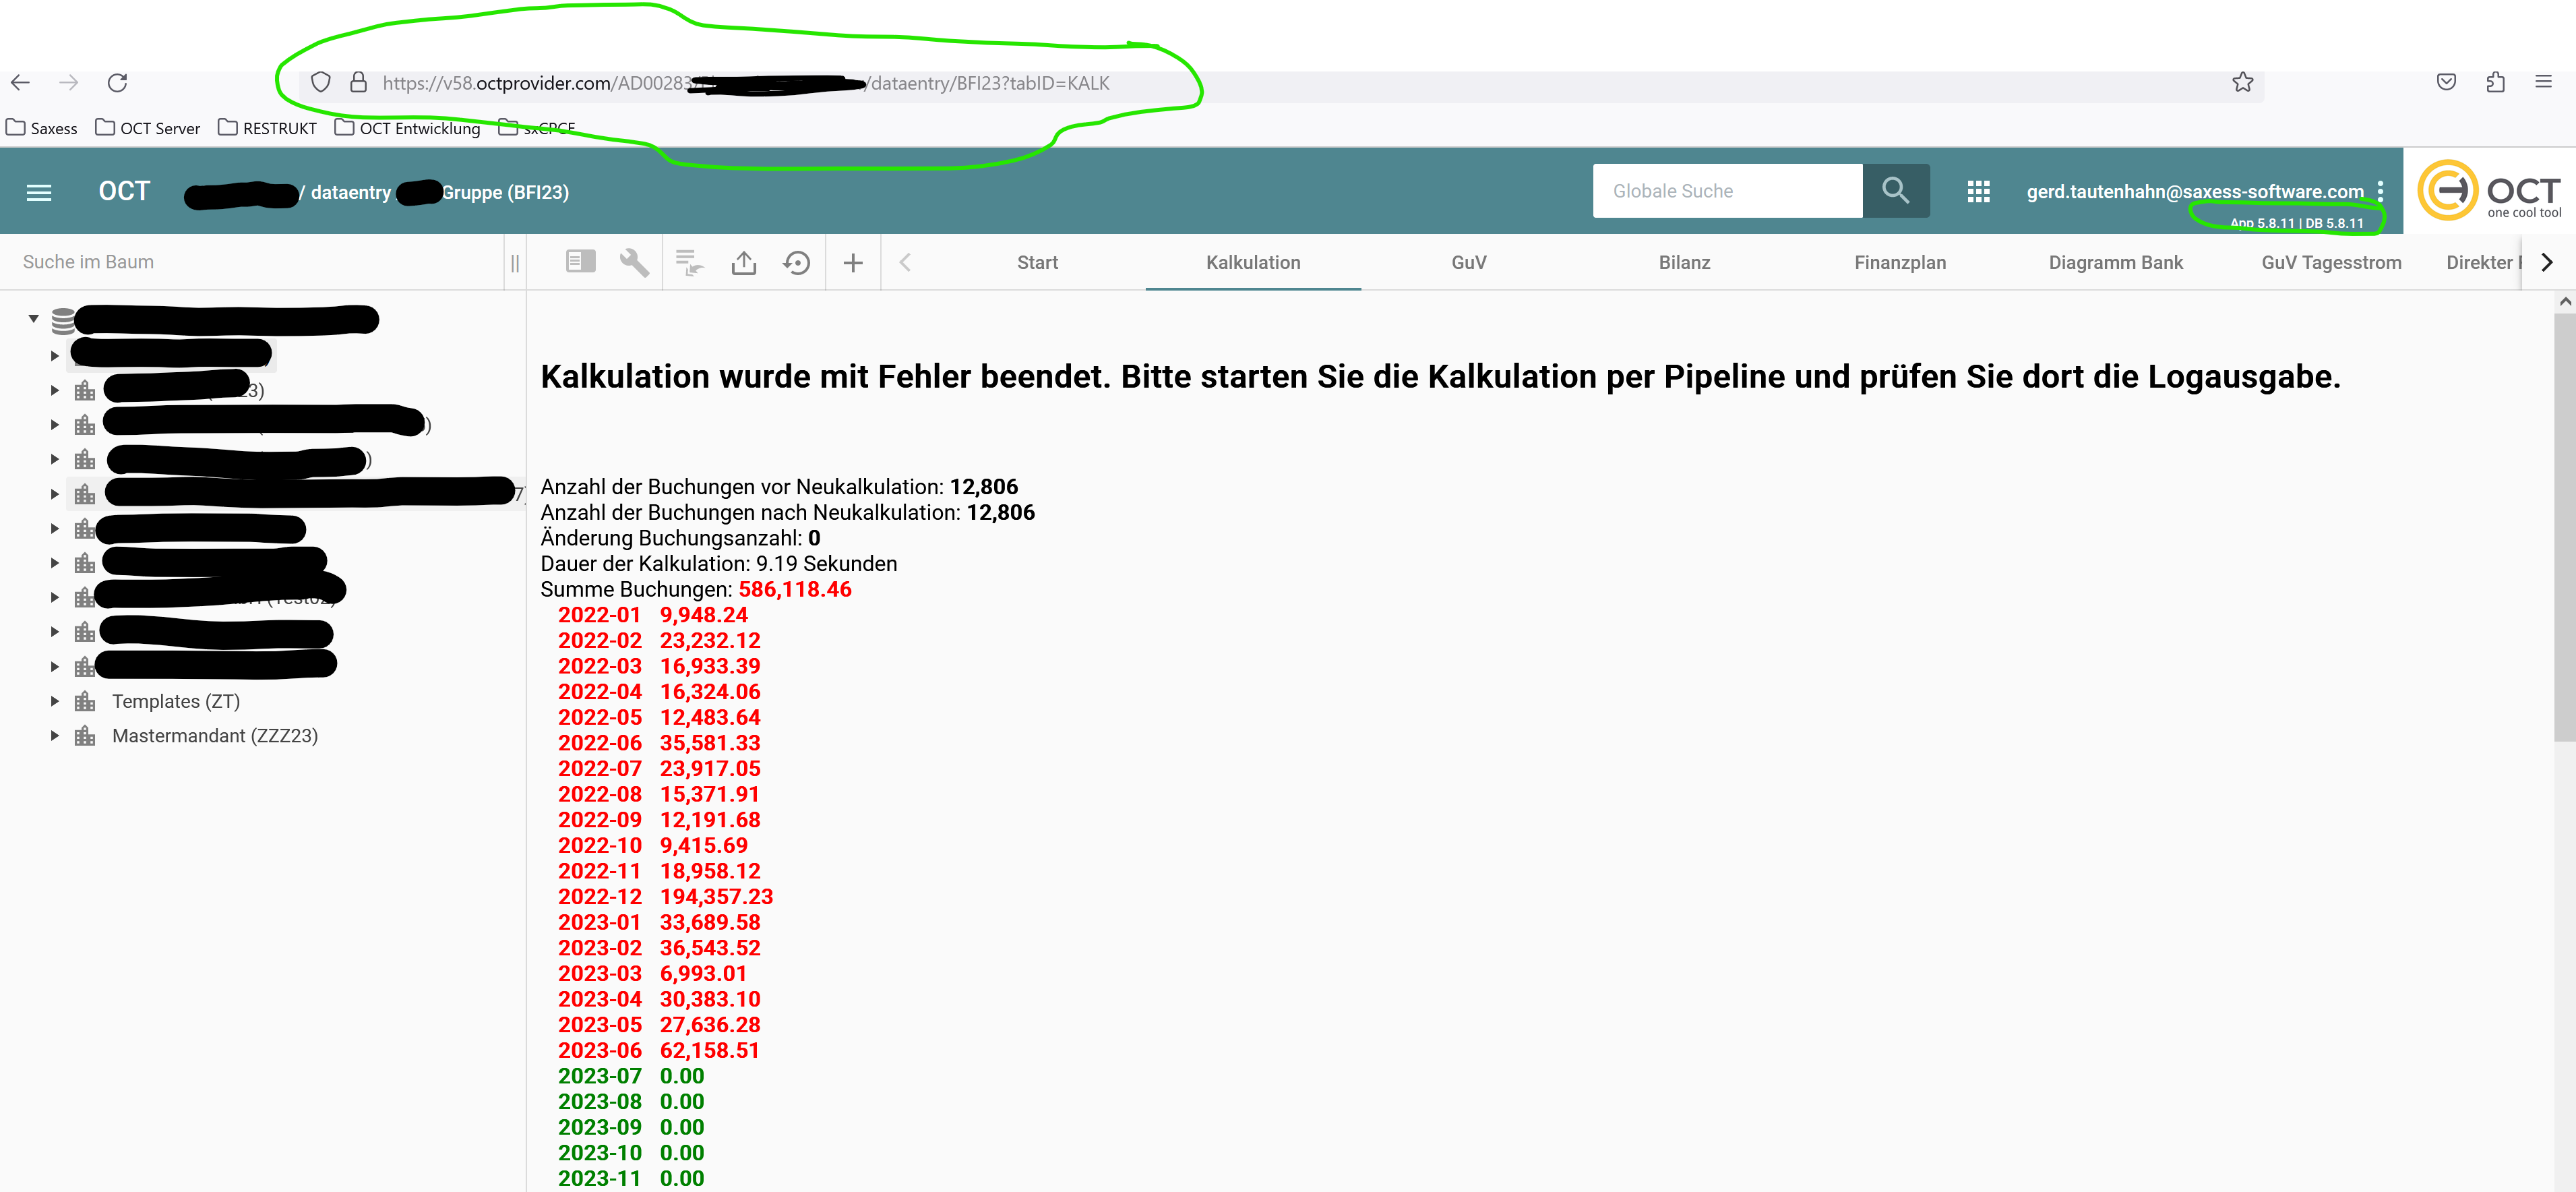Image resolution: width=2576 pixels, height=1192 pixels.
Task: Open the user options three-dot menu
Action: (x=2380, y=190)
